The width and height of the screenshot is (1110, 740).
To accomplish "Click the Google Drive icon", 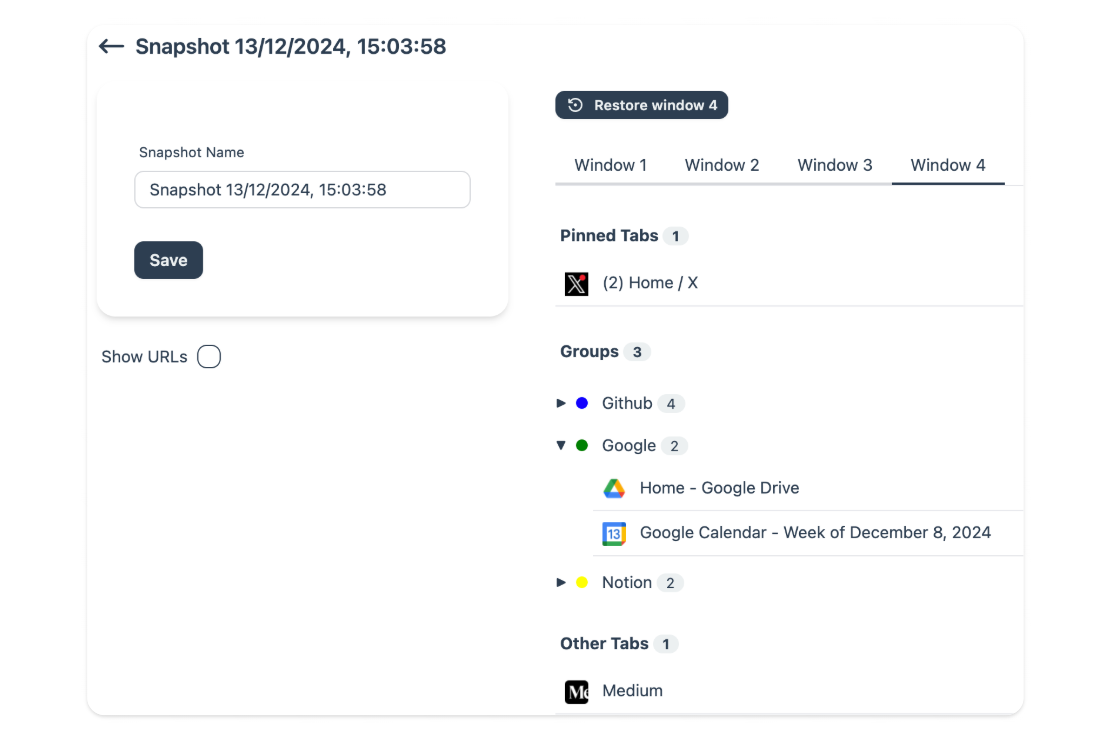I will [x=613, y=488].
